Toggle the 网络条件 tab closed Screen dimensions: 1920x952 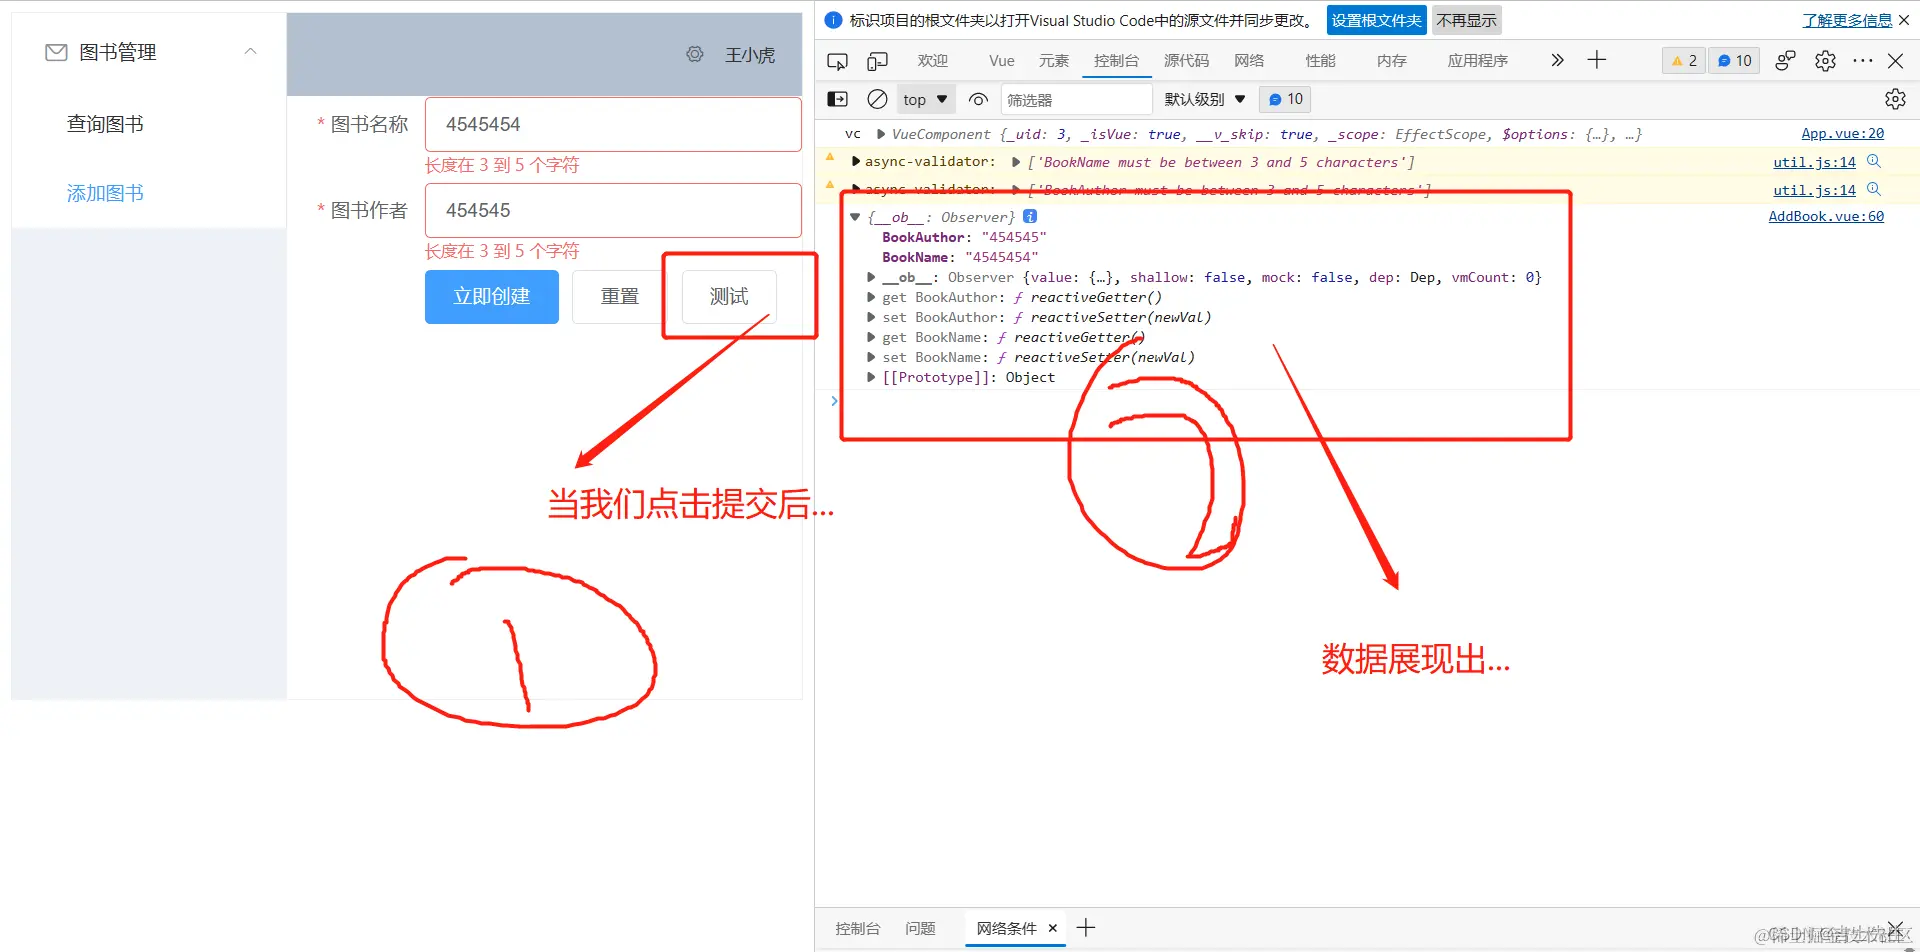click(1052, 928)
